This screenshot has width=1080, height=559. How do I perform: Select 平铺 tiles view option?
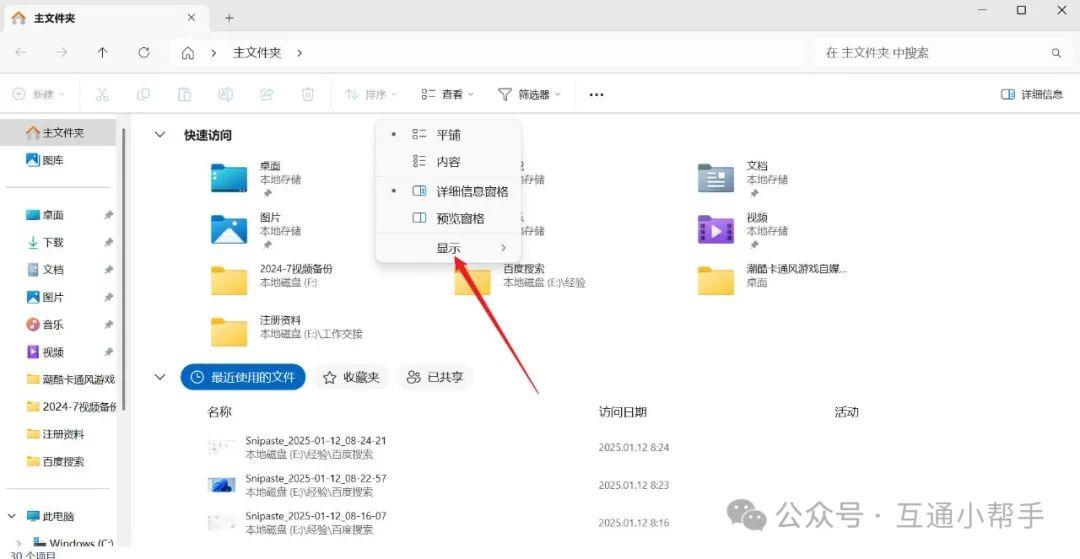[x=448, y=134]
